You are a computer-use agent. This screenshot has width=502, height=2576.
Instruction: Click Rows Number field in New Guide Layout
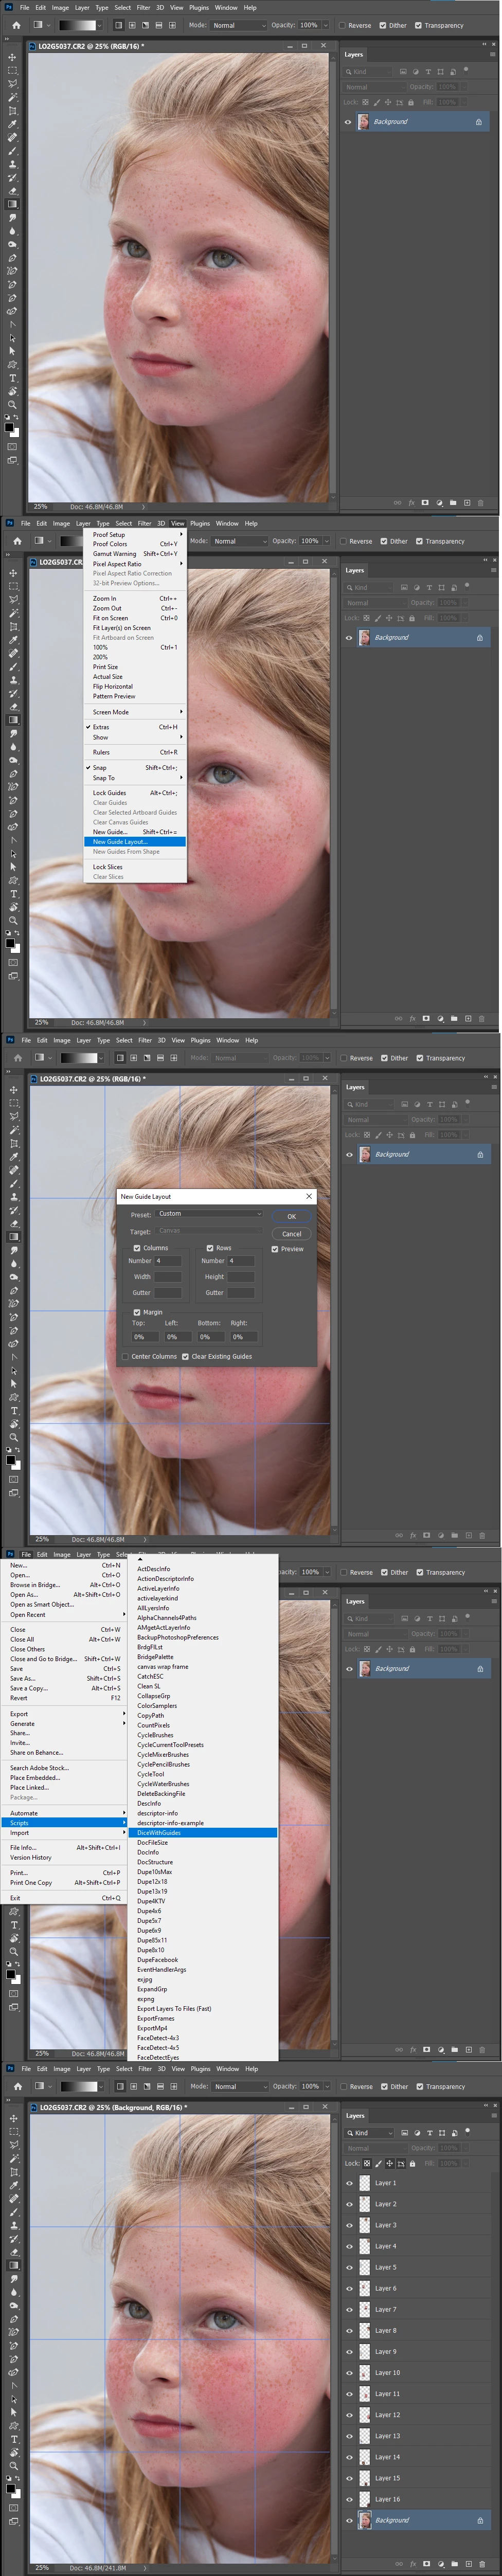pos(241,1261)
